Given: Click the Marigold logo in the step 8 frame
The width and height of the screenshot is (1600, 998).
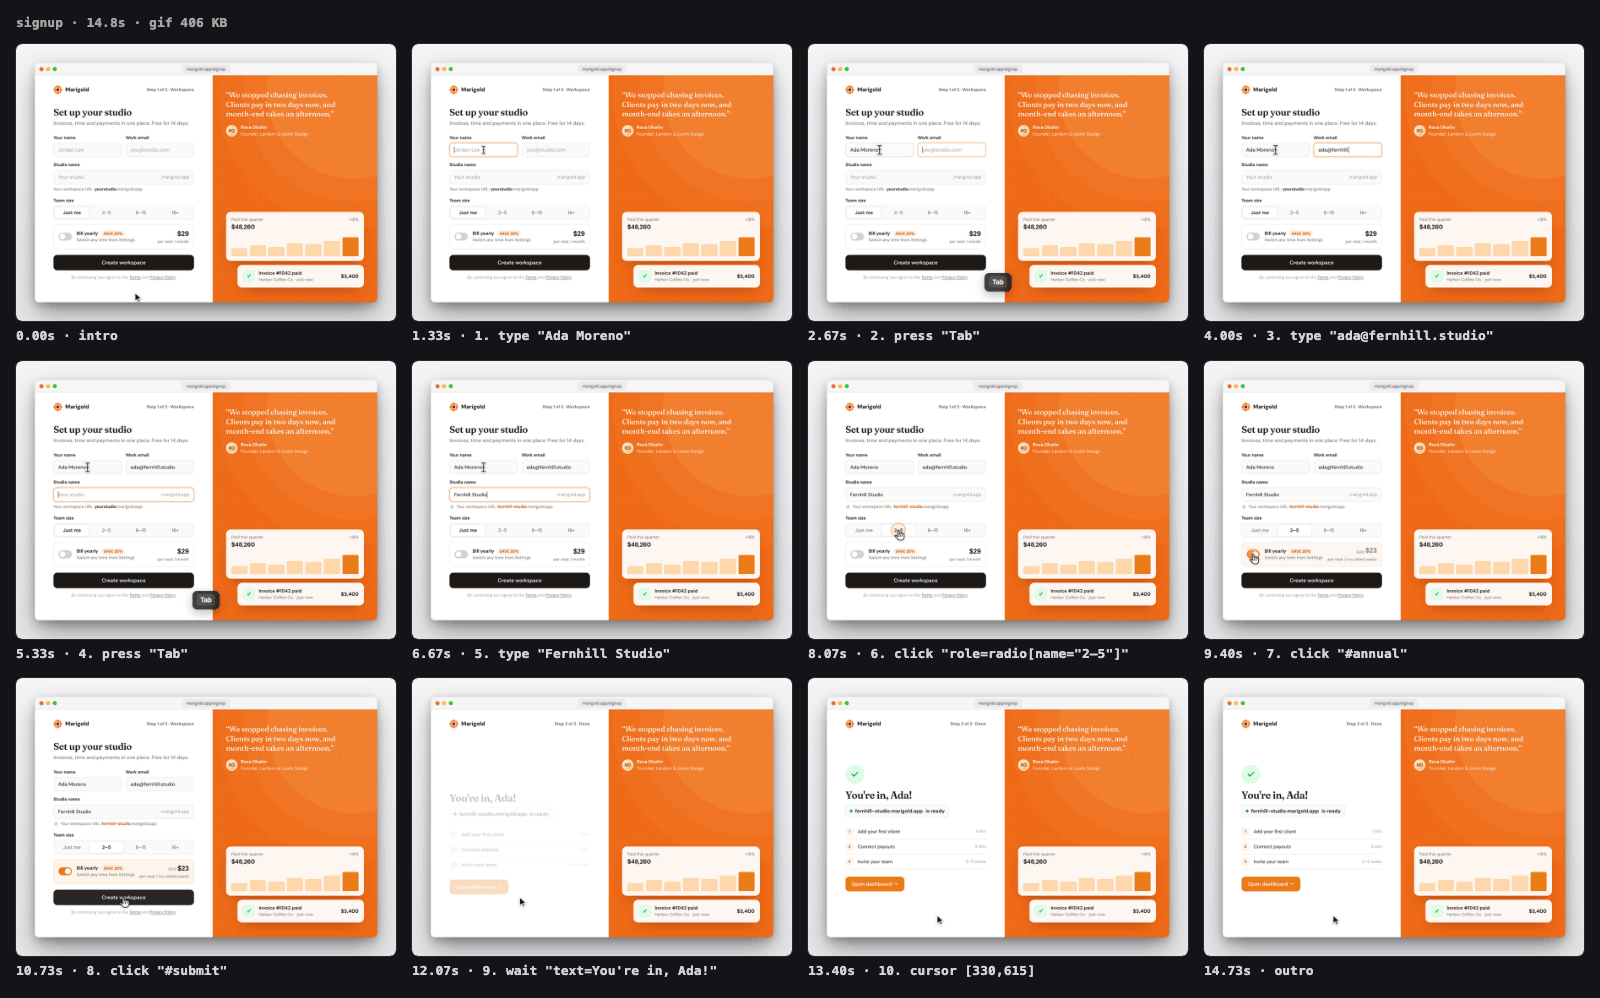Looking at the screenshot, I should pyautogui.click(x=58, y=724).
